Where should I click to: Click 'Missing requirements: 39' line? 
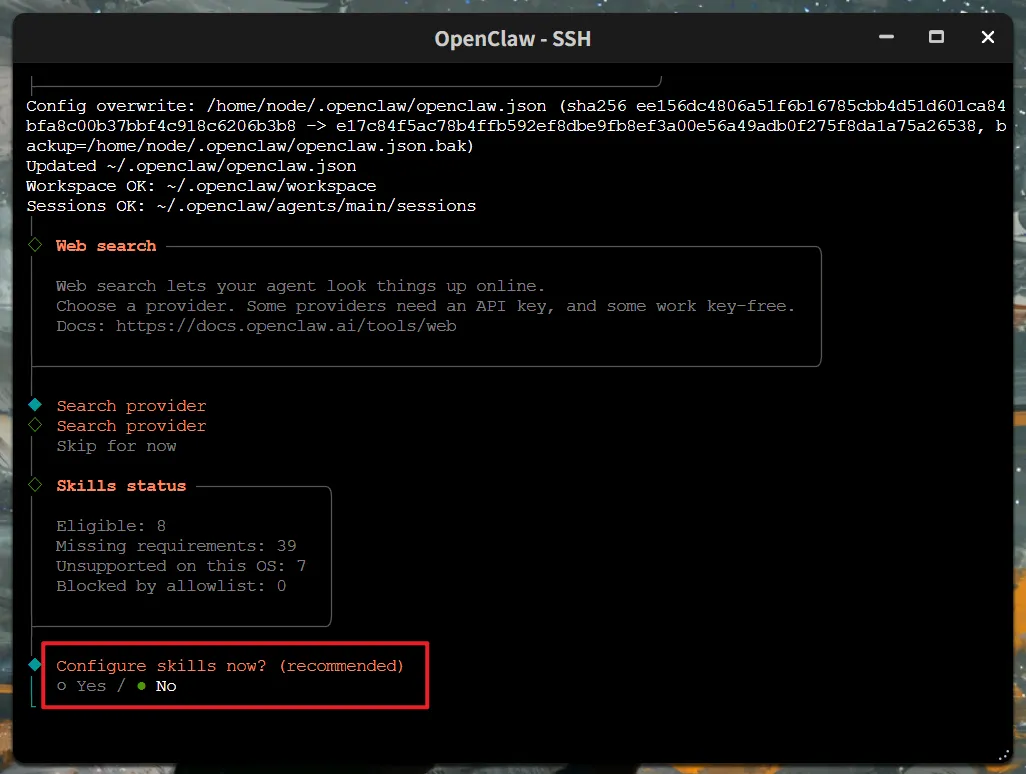(x=176, y=546)
